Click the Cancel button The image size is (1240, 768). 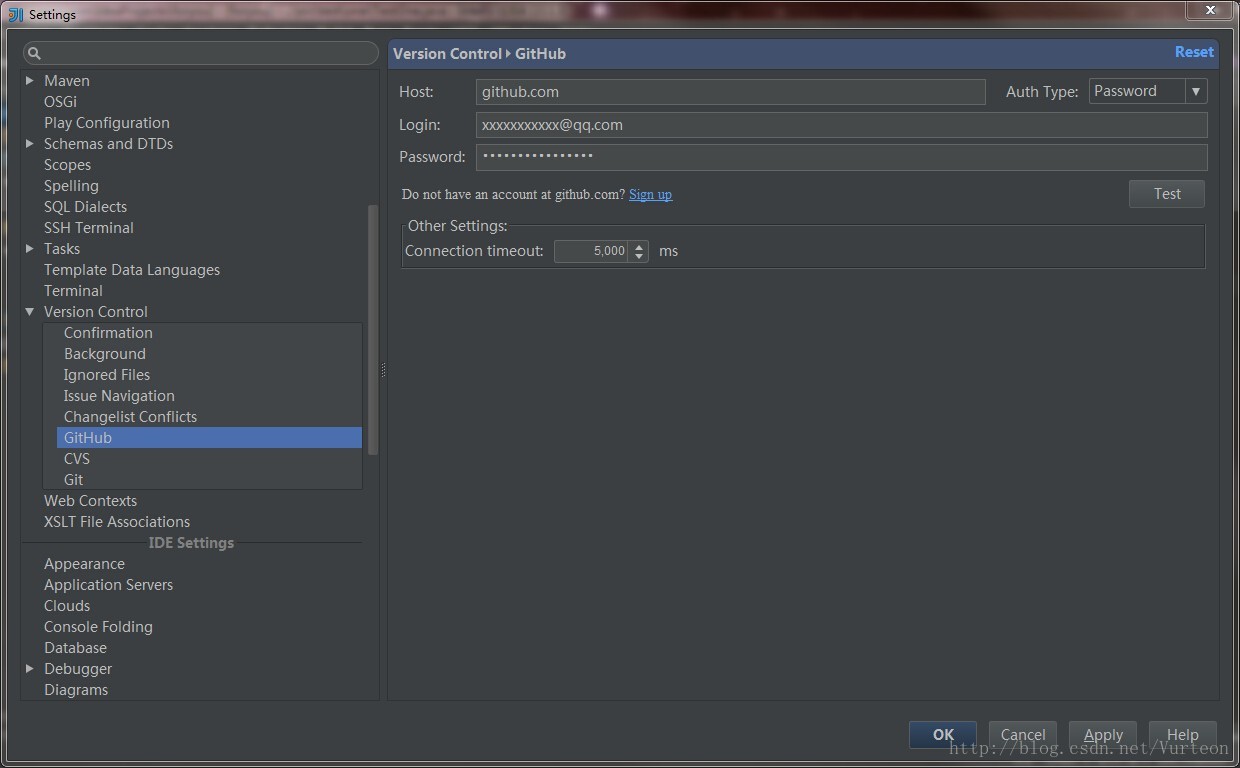click(1023, 734)
